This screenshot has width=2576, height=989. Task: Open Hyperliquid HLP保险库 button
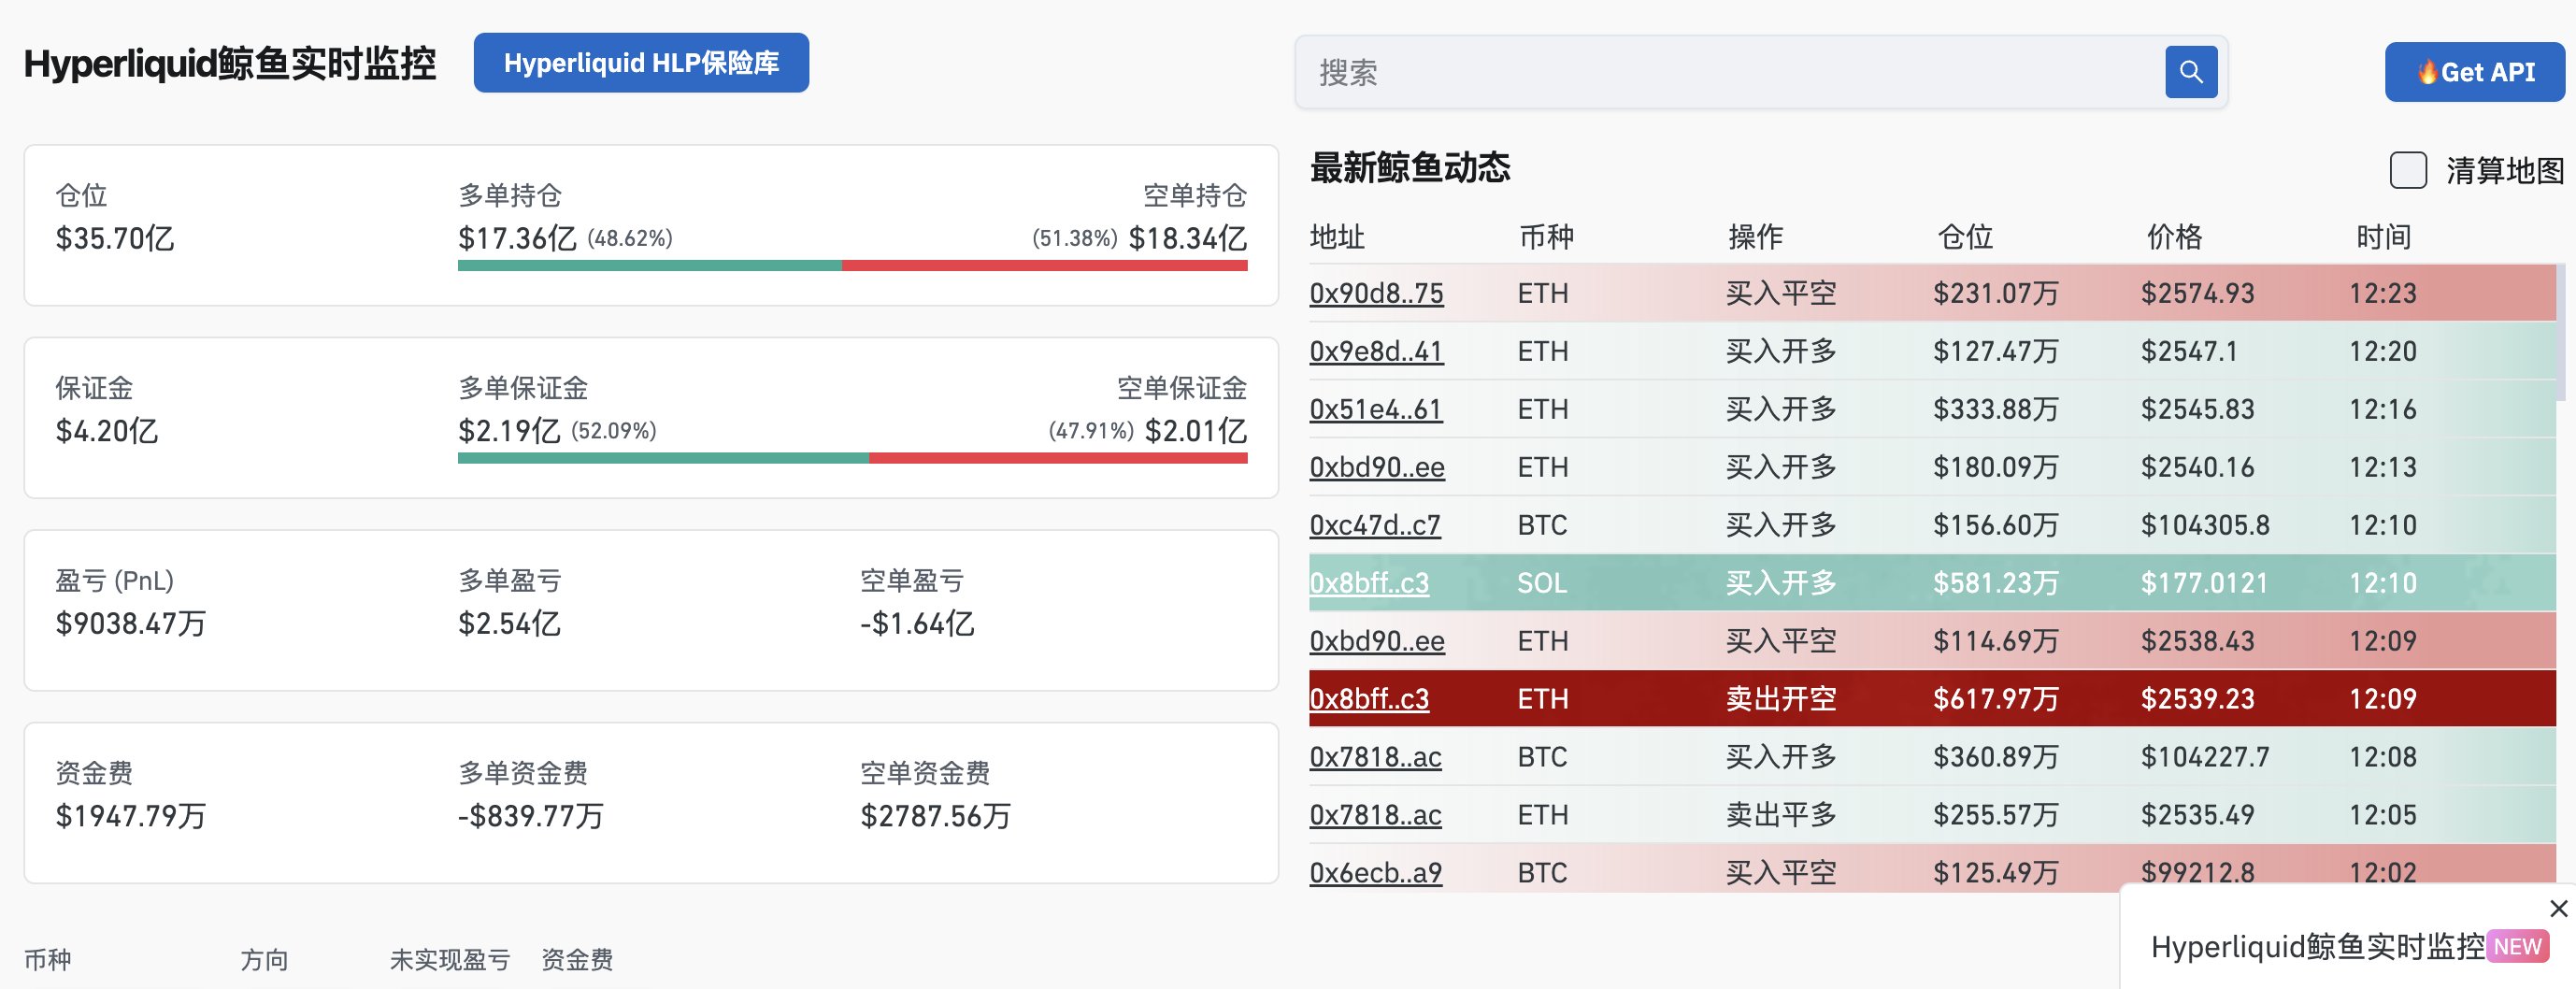641,63
